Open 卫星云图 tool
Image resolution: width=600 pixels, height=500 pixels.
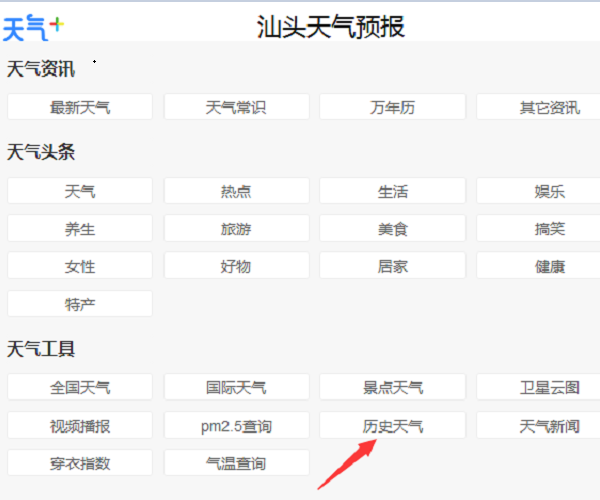point(538,387)
